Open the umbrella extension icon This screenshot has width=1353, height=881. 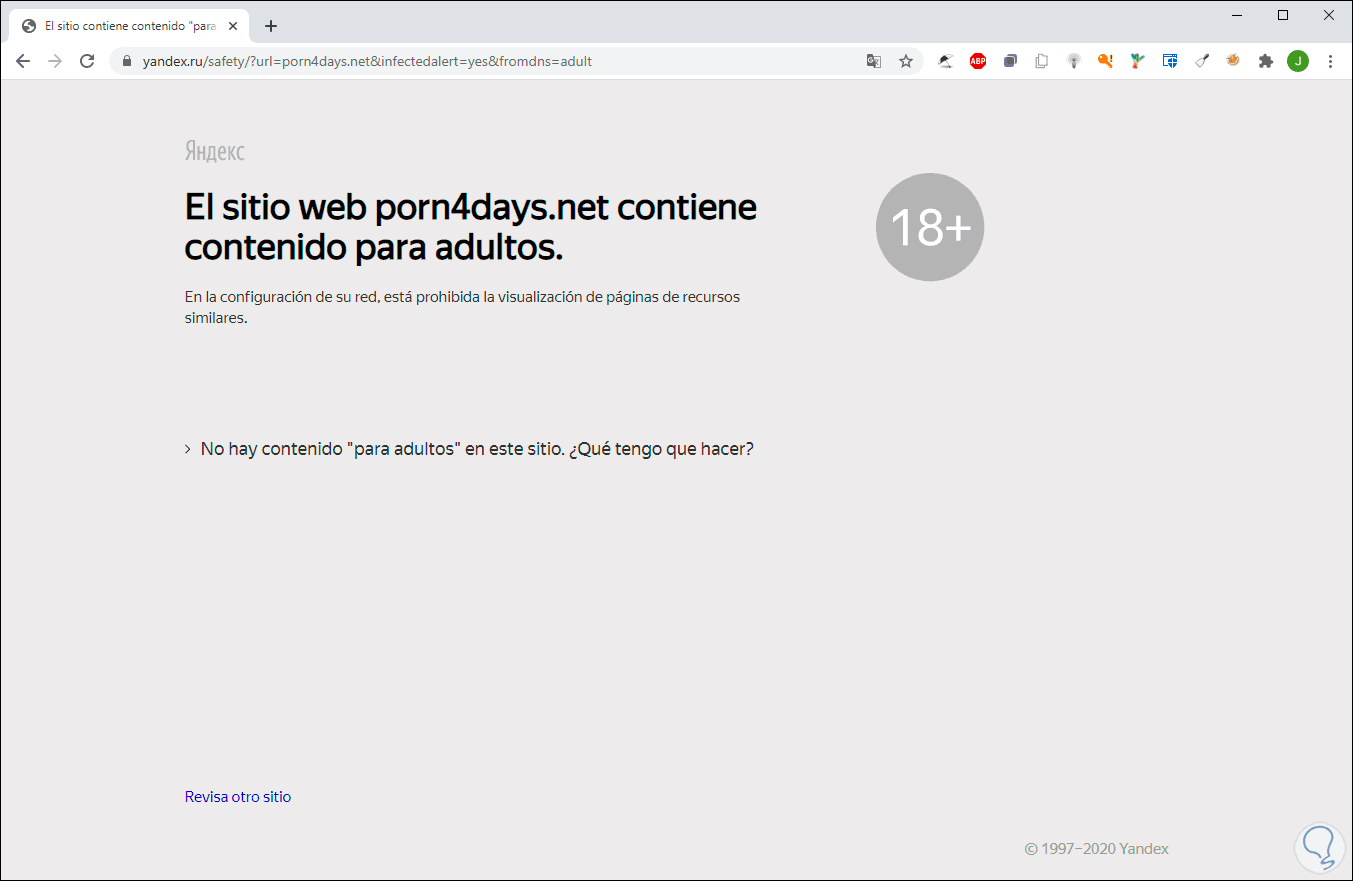tap(946, 61)
